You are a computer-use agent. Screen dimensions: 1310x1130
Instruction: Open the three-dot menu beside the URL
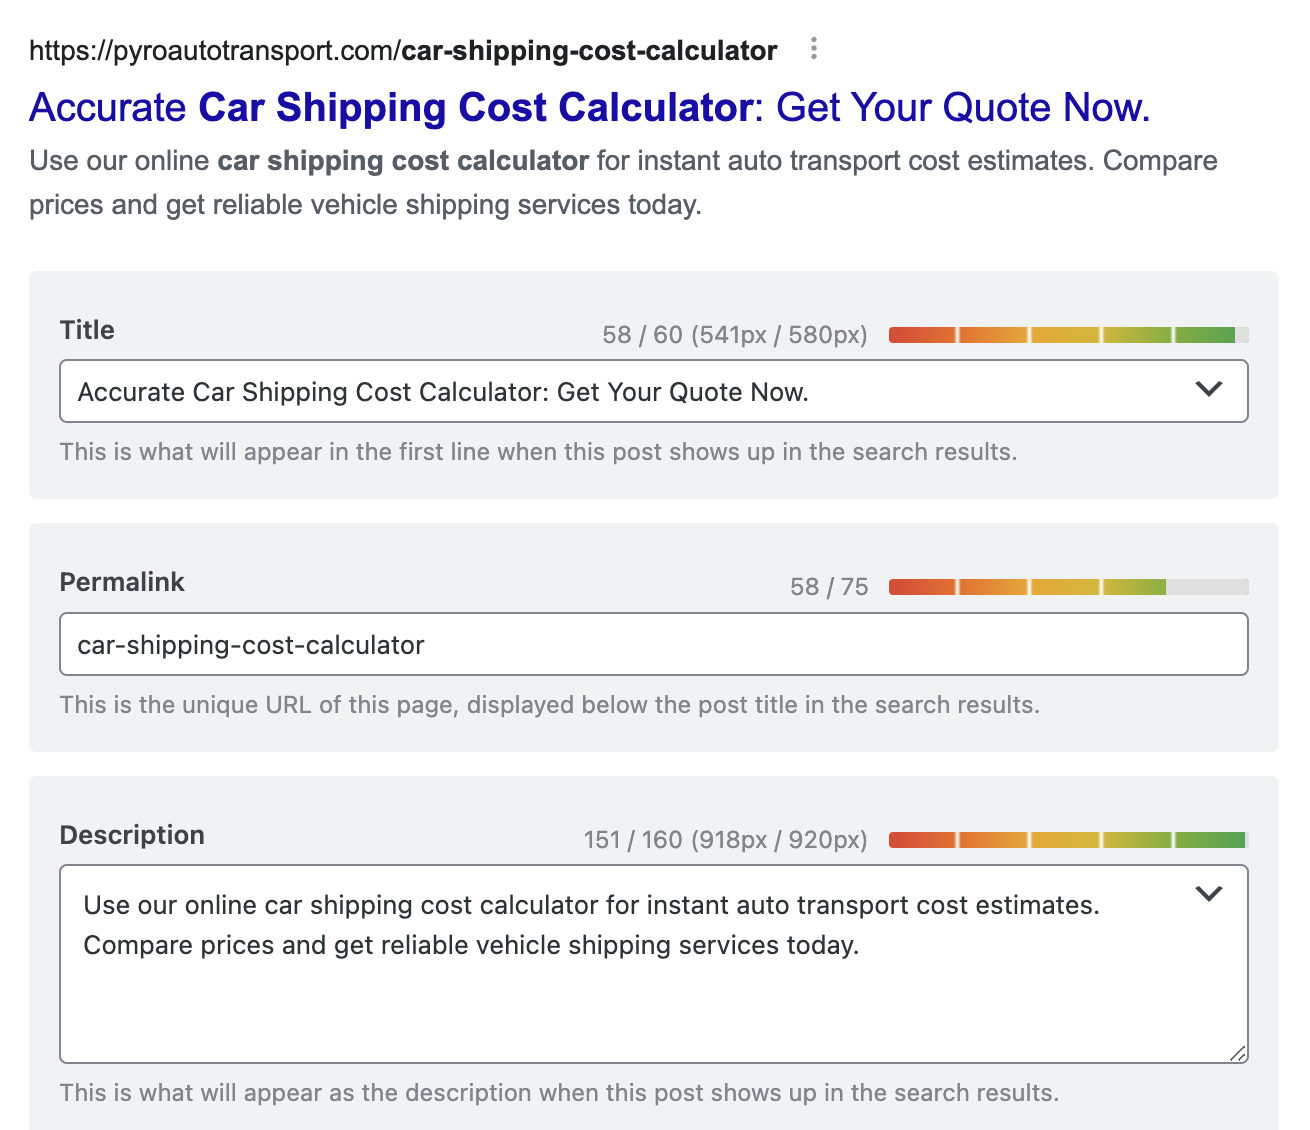coord(814,49)
